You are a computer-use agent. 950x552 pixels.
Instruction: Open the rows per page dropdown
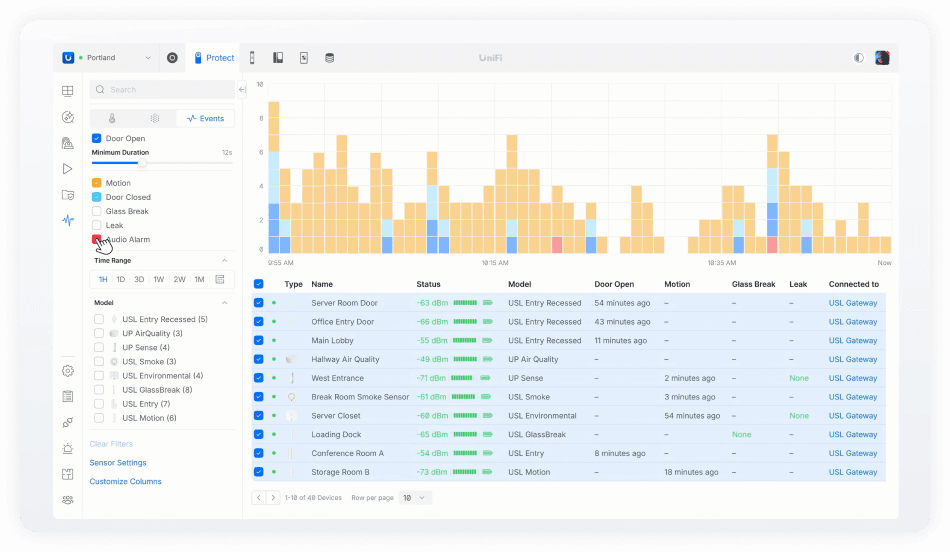415,497
